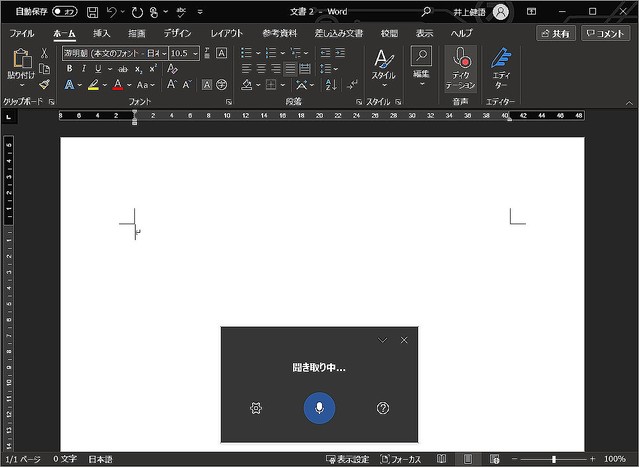
Task: Pick the red font color swatch
Action: (x=118, y=85)
